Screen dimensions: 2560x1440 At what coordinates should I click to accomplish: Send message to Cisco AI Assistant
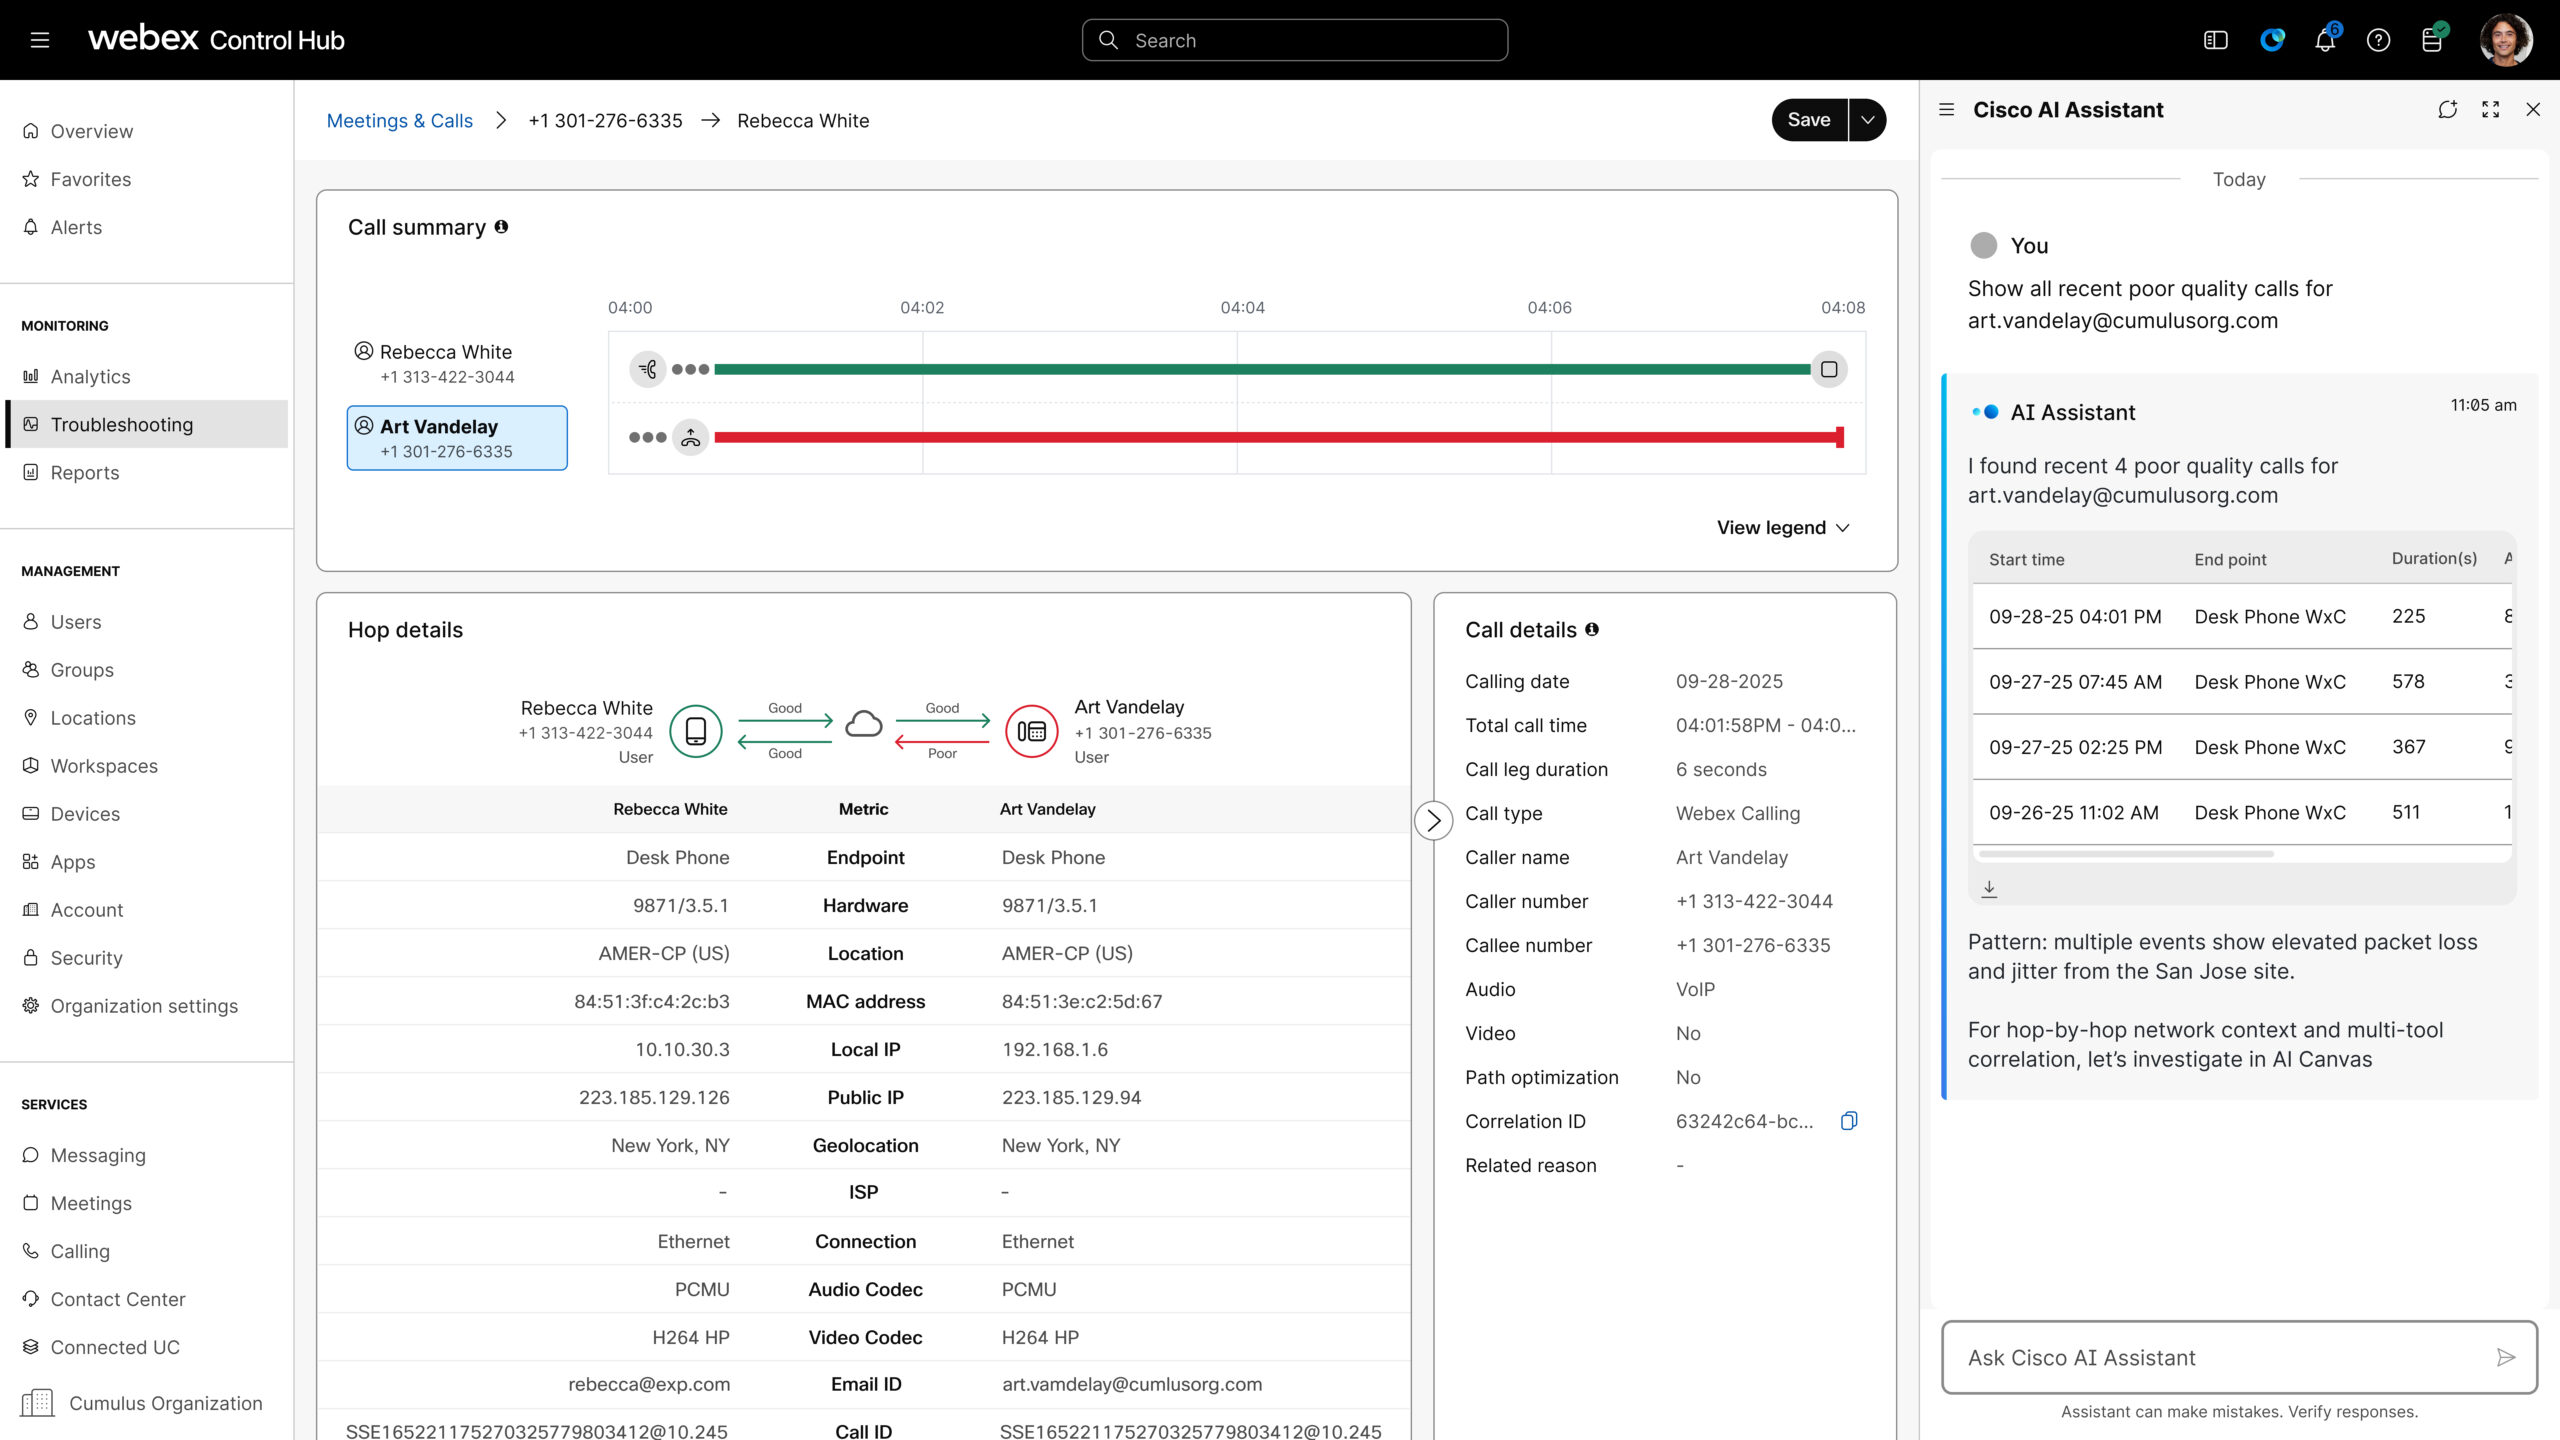[2505, 1357]
